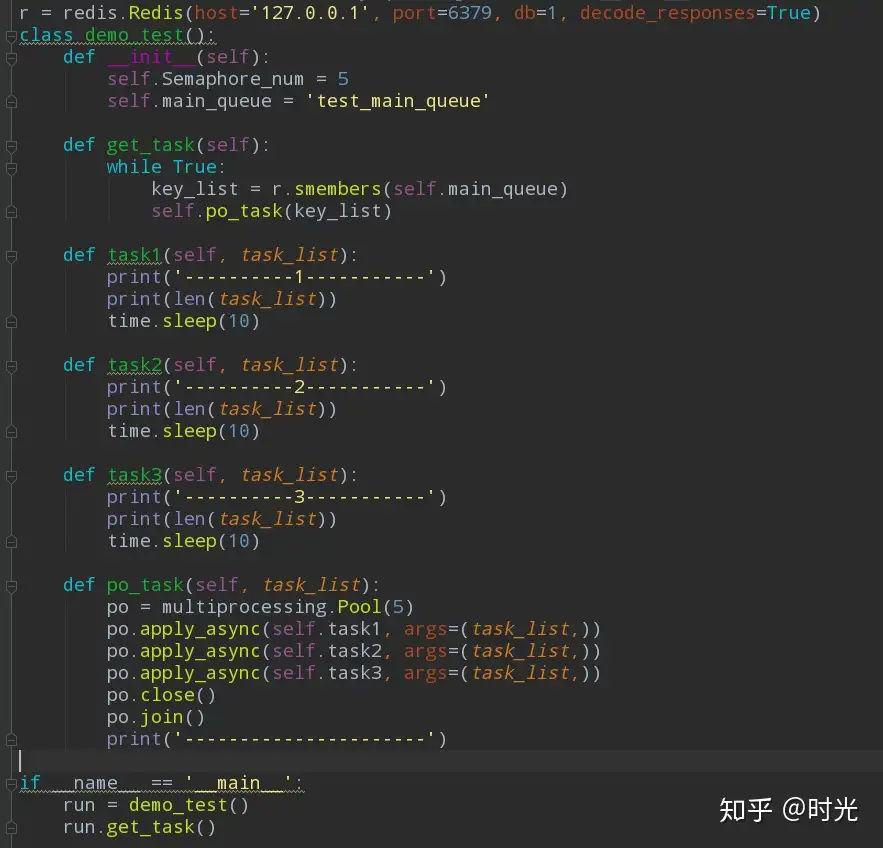Collapse the def task3 fold marker
The image size is (883, 848).
(11, 476)
